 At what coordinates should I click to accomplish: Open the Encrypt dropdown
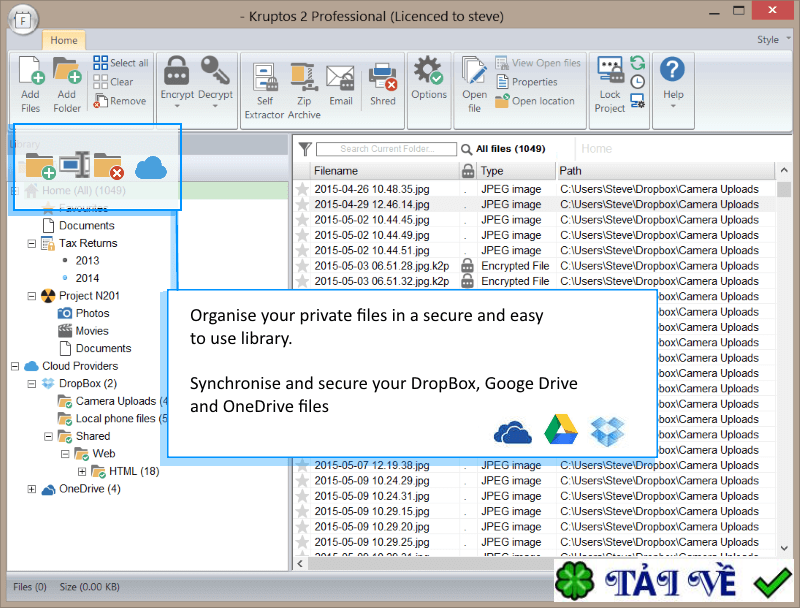pyautogui.click(x=177, y=82)
